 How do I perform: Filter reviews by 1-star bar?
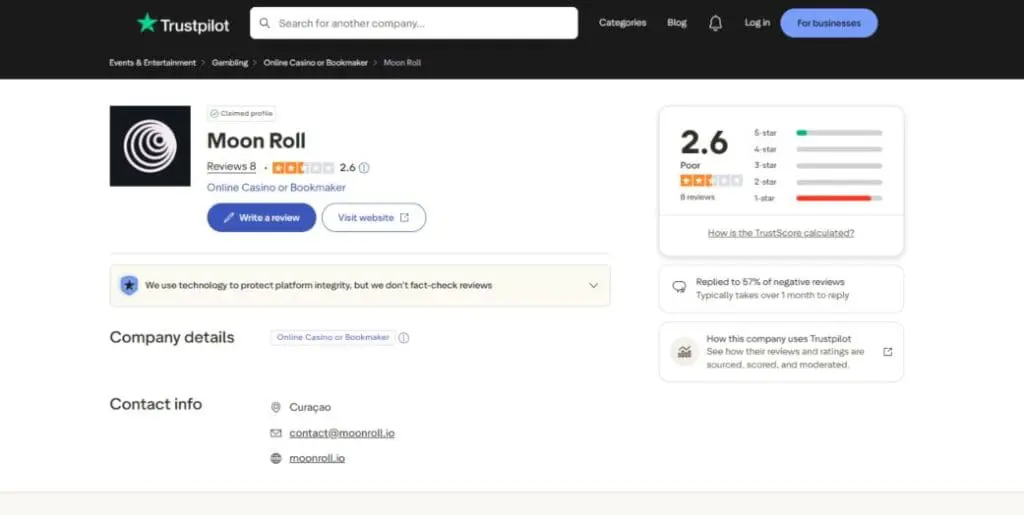pos(838,198)
